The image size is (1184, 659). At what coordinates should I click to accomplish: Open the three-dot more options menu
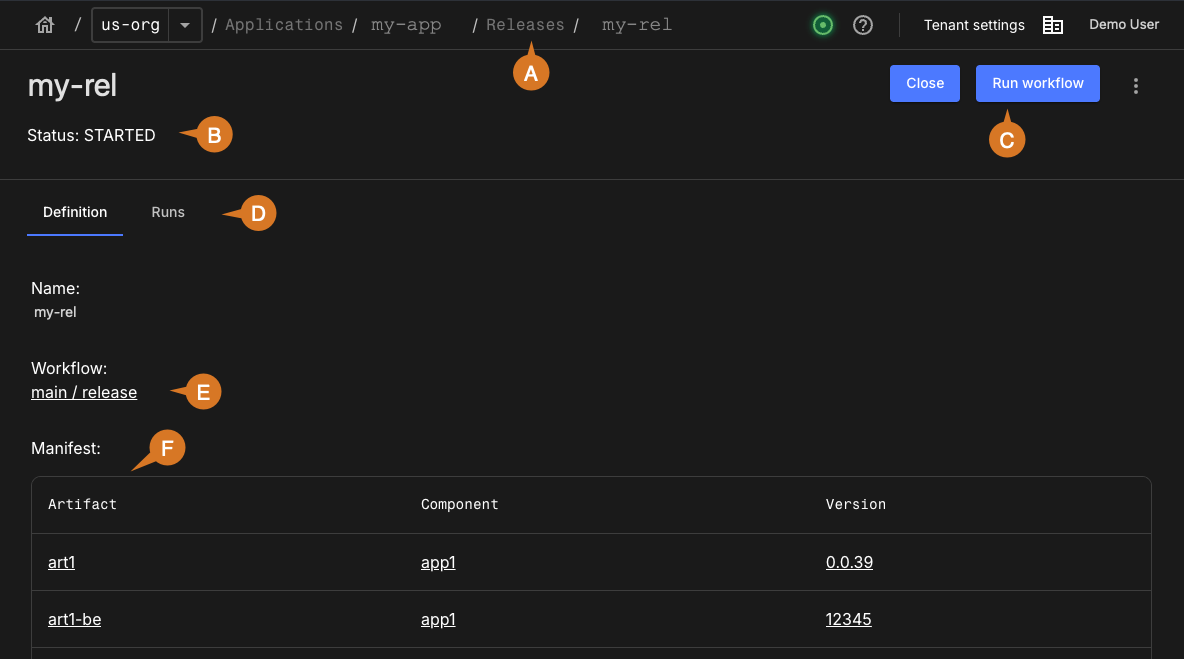1135,85
